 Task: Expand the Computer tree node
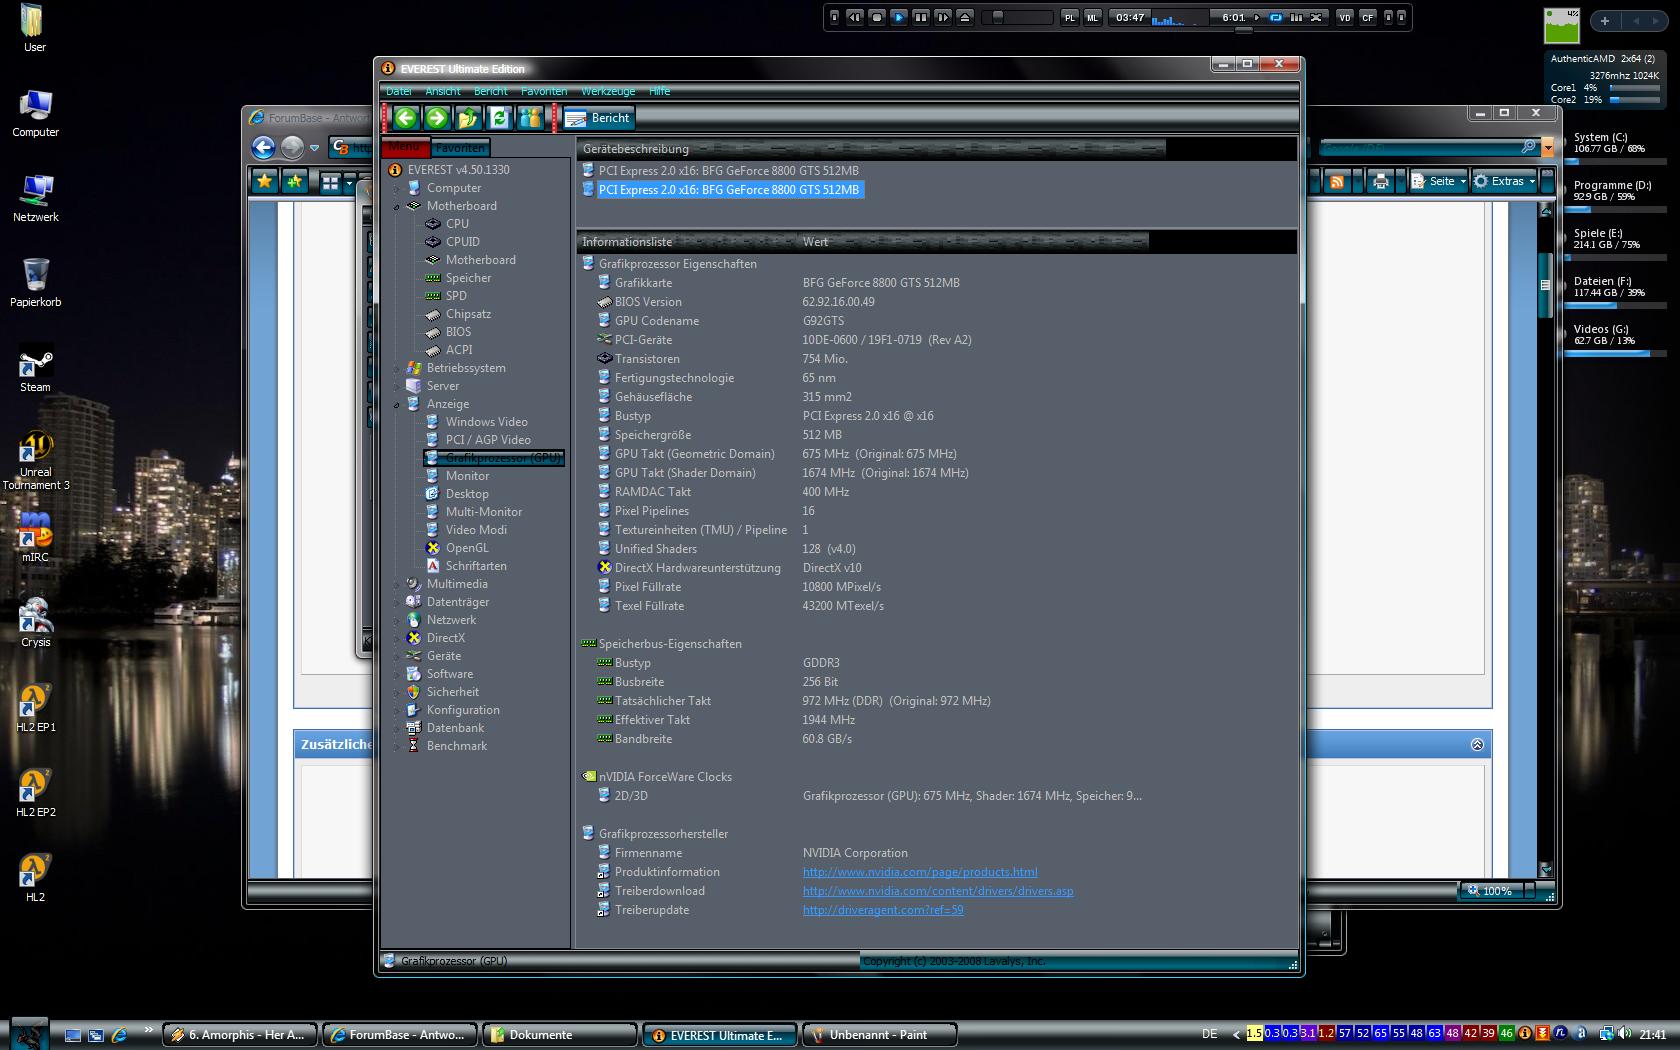click(397, 188)
